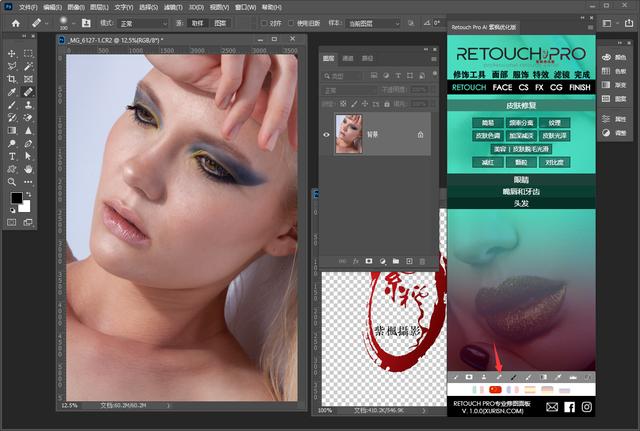Viewport: 640px width, 431px height.
Task: Open the 滤镜 menu
Action: [173, 7]
